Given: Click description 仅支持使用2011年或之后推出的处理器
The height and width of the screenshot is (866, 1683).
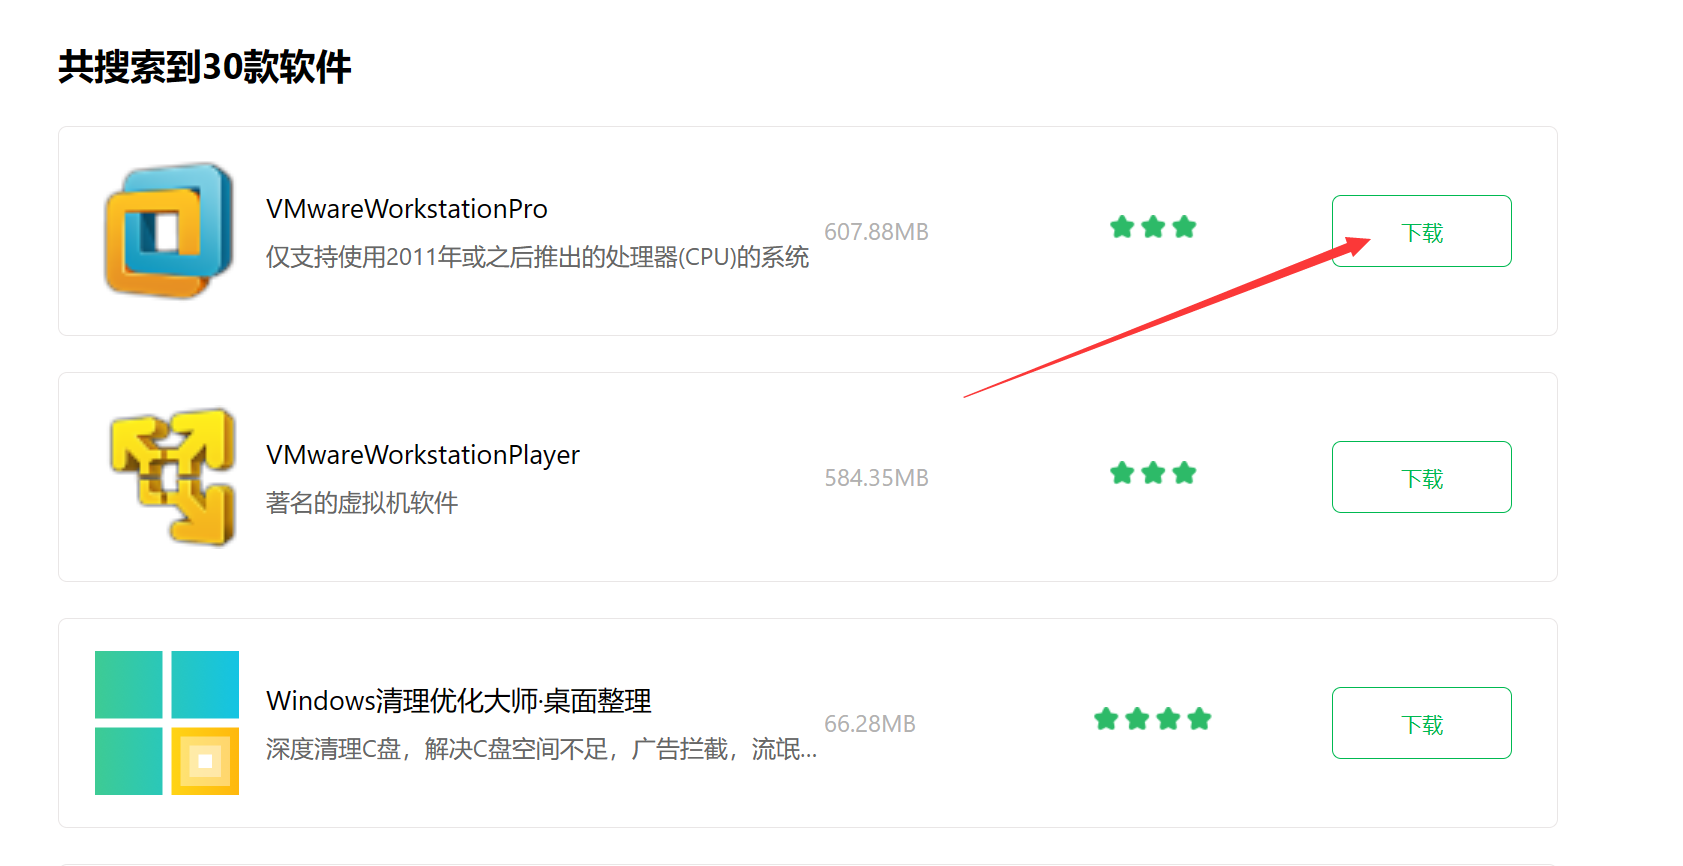Looking at the screenshot, I should [x=537, y=257].
